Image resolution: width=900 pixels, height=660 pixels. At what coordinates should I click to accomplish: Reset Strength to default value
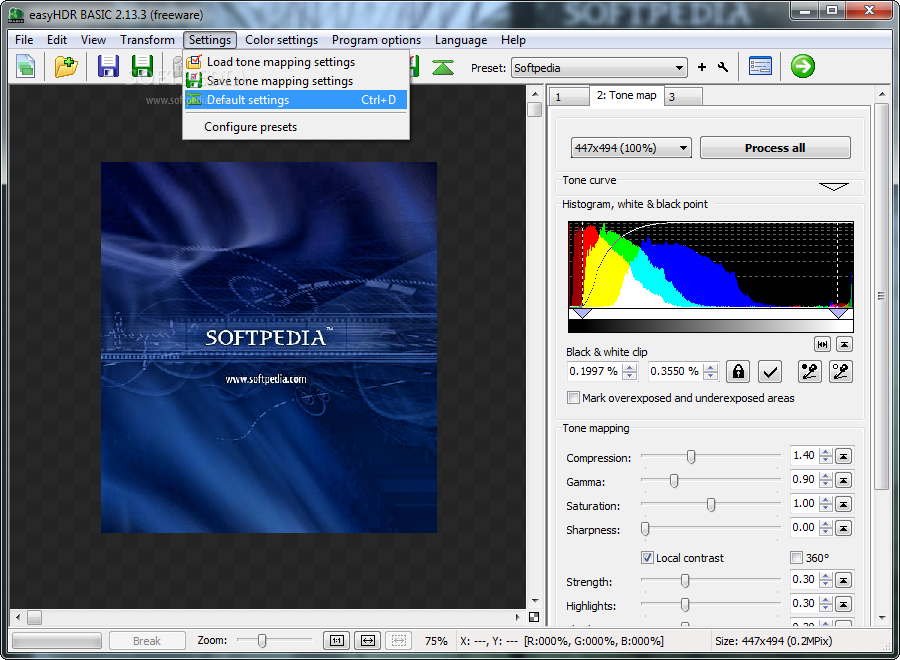(x=843, y=580)
